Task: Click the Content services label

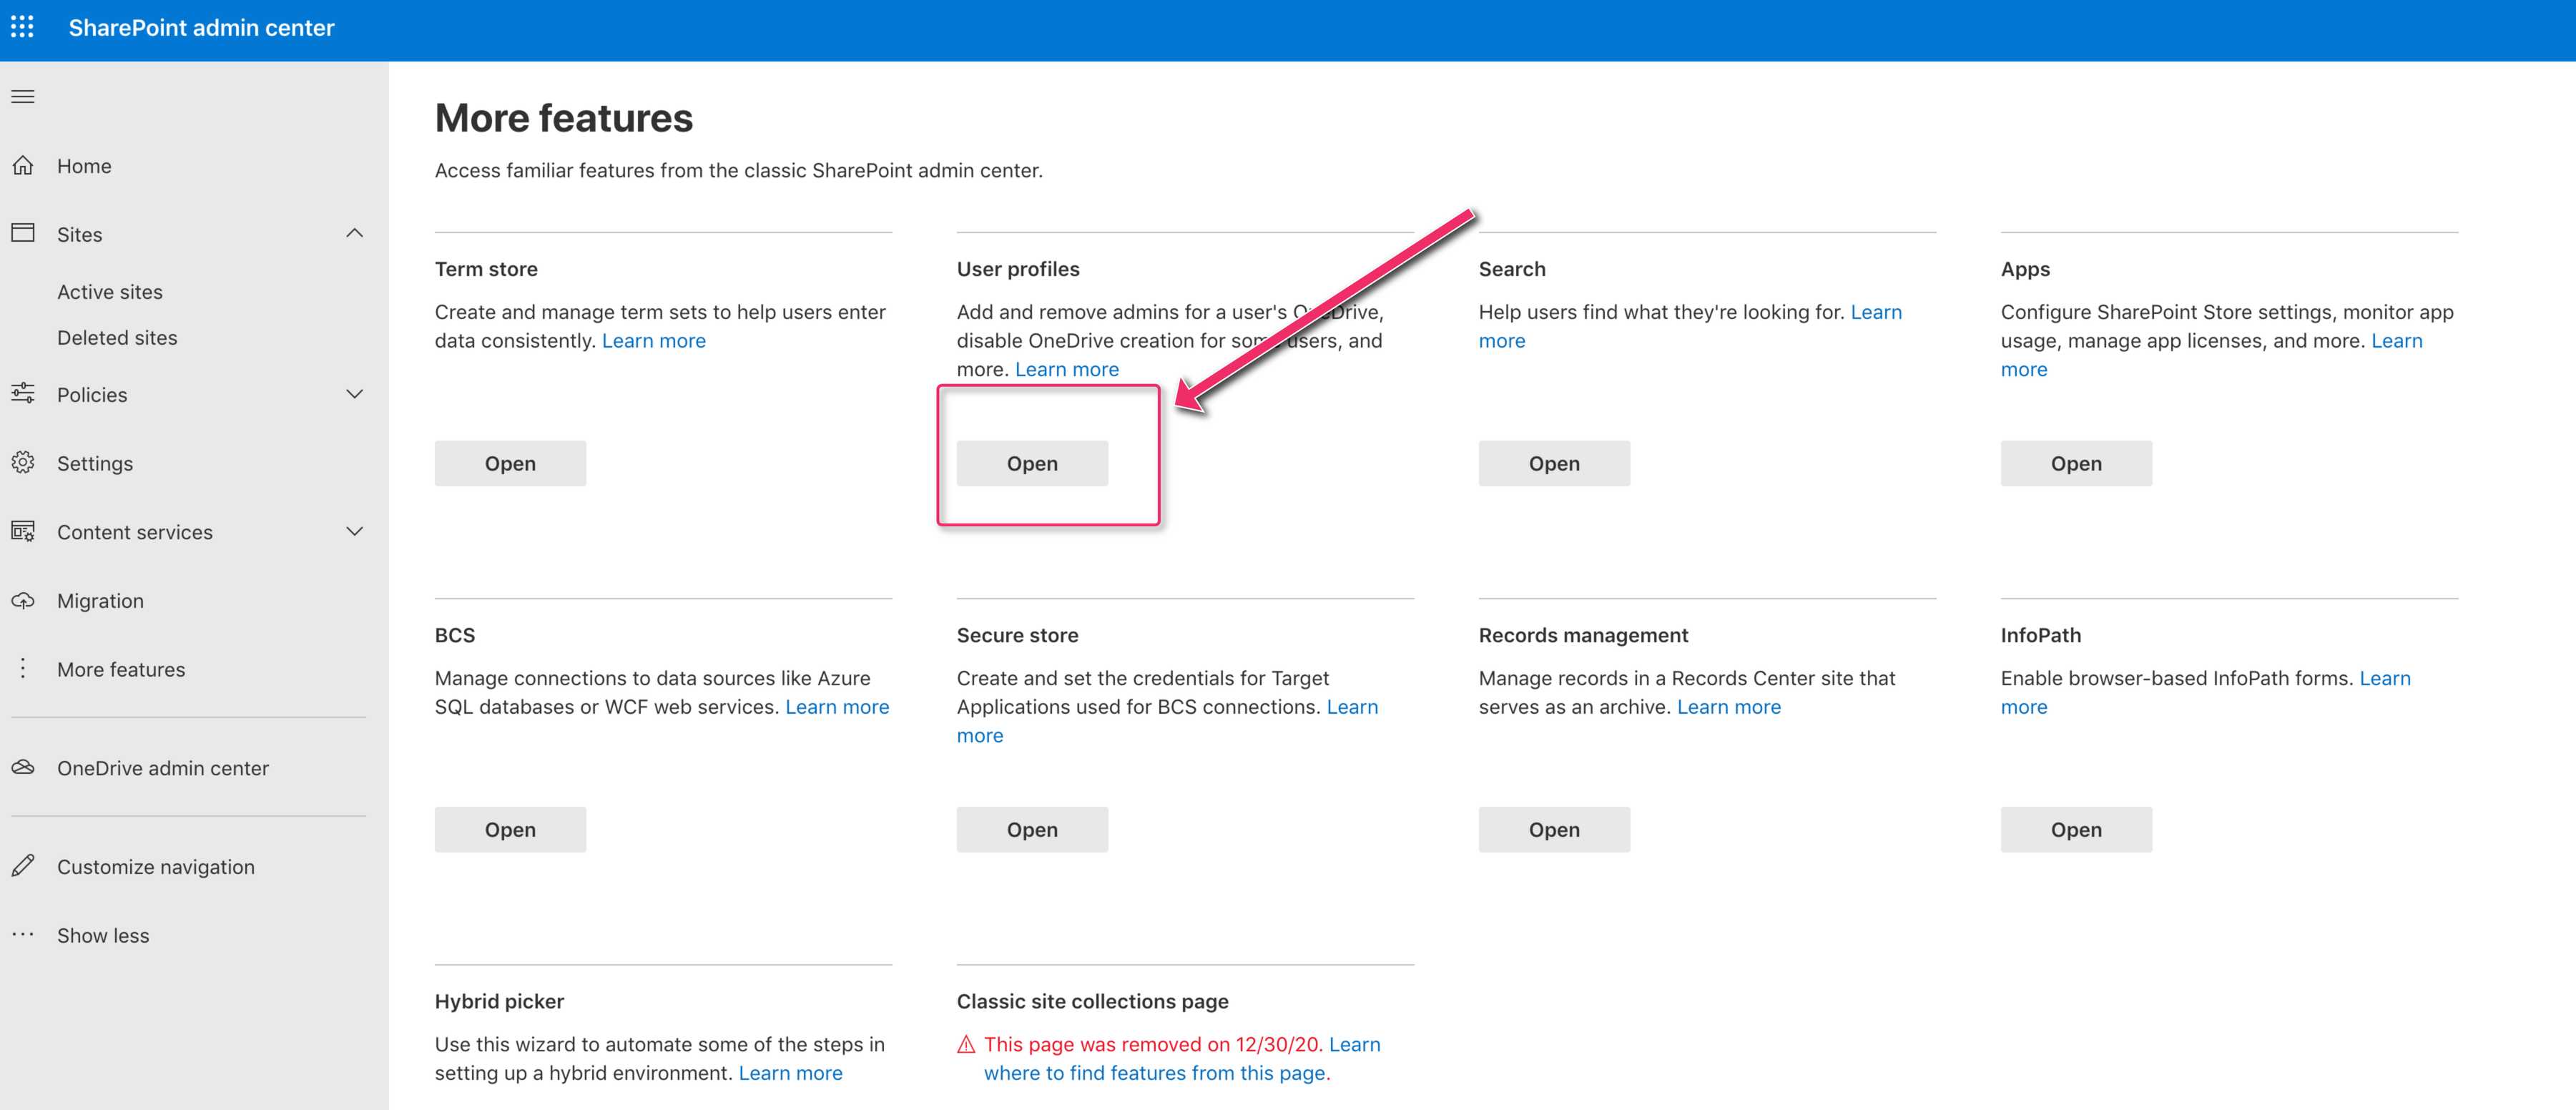Action: tap(135, 532)
